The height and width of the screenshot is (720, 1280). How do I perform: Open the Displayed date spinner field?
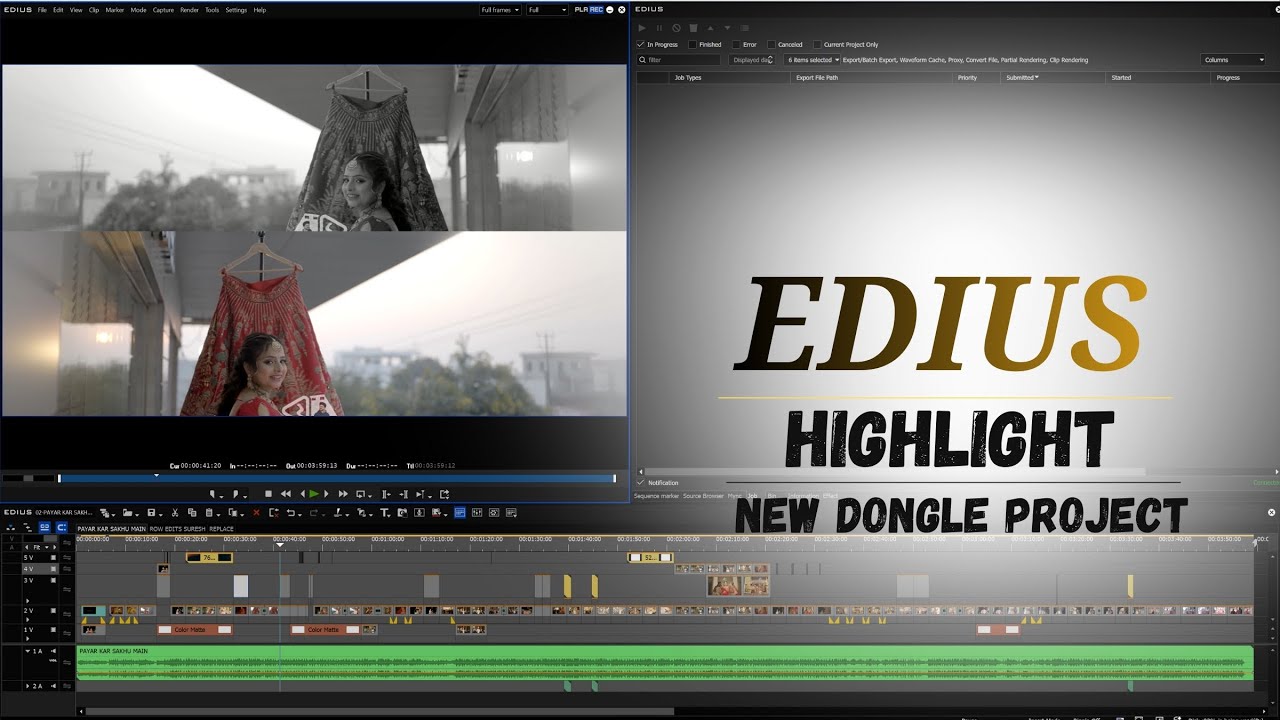click(754, 60)
